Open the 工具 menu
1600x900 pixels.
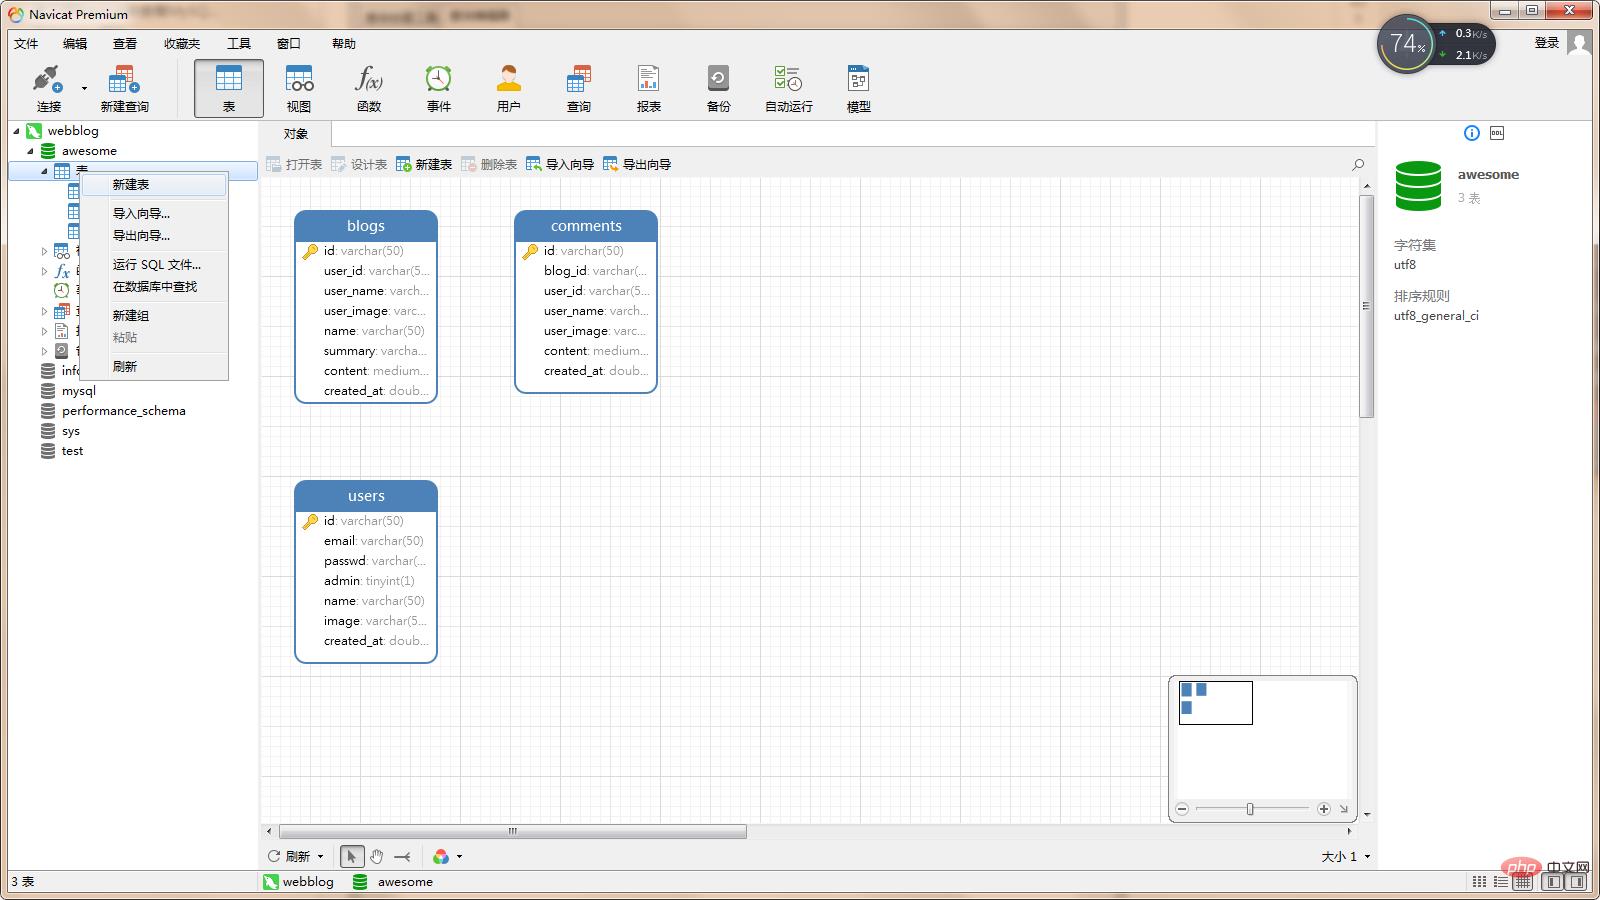coord(239,43)
